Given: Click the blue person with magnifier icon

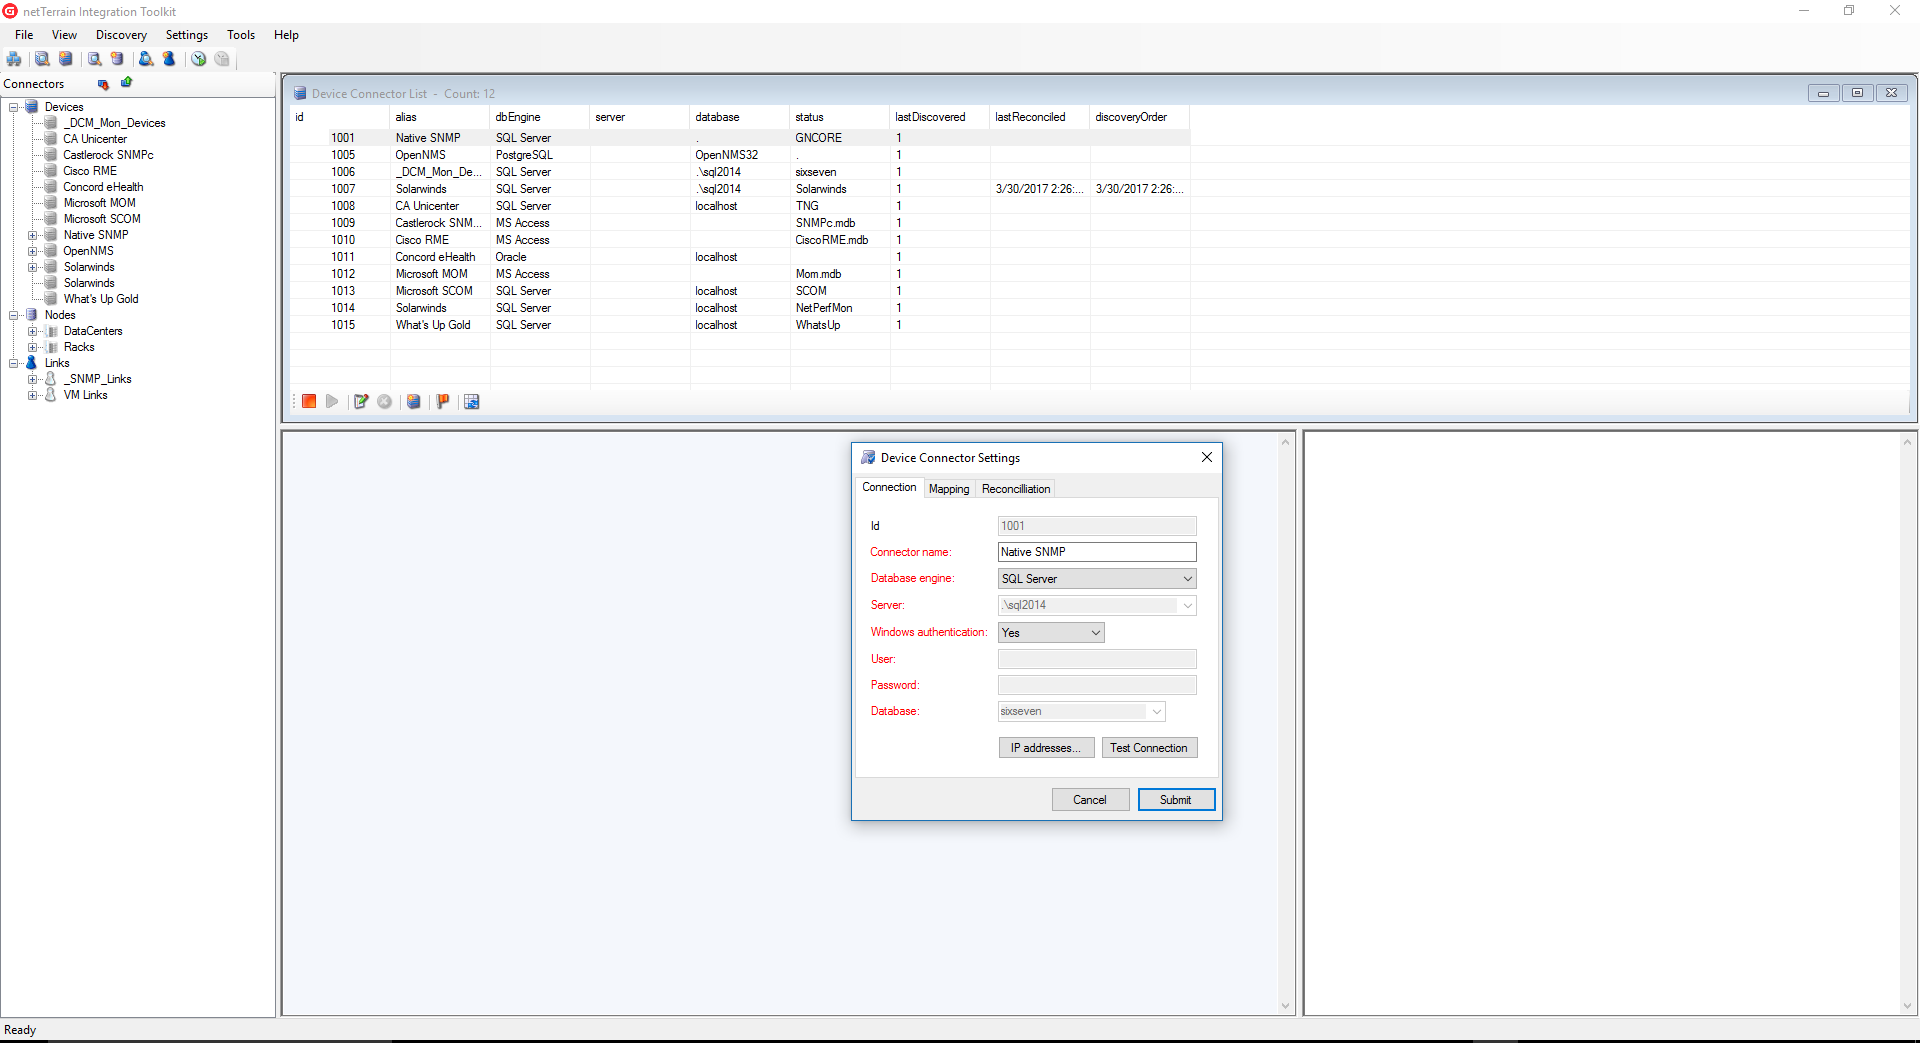Looking at the screenshot, I should tap(146, 59).
